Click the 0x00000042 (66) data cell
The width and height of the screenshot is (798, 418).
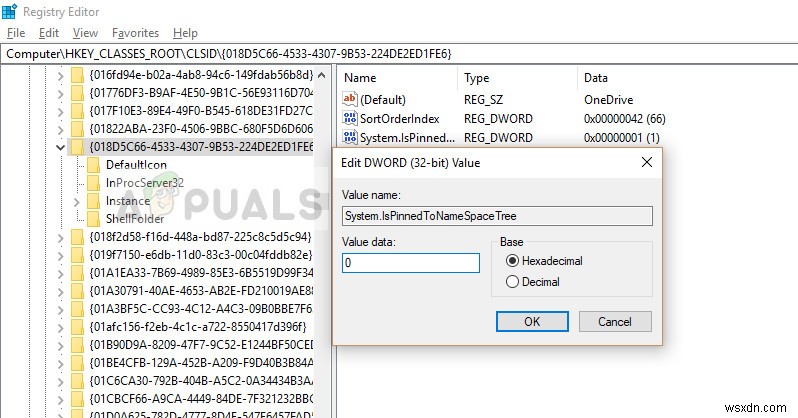(x=624, y=119)
